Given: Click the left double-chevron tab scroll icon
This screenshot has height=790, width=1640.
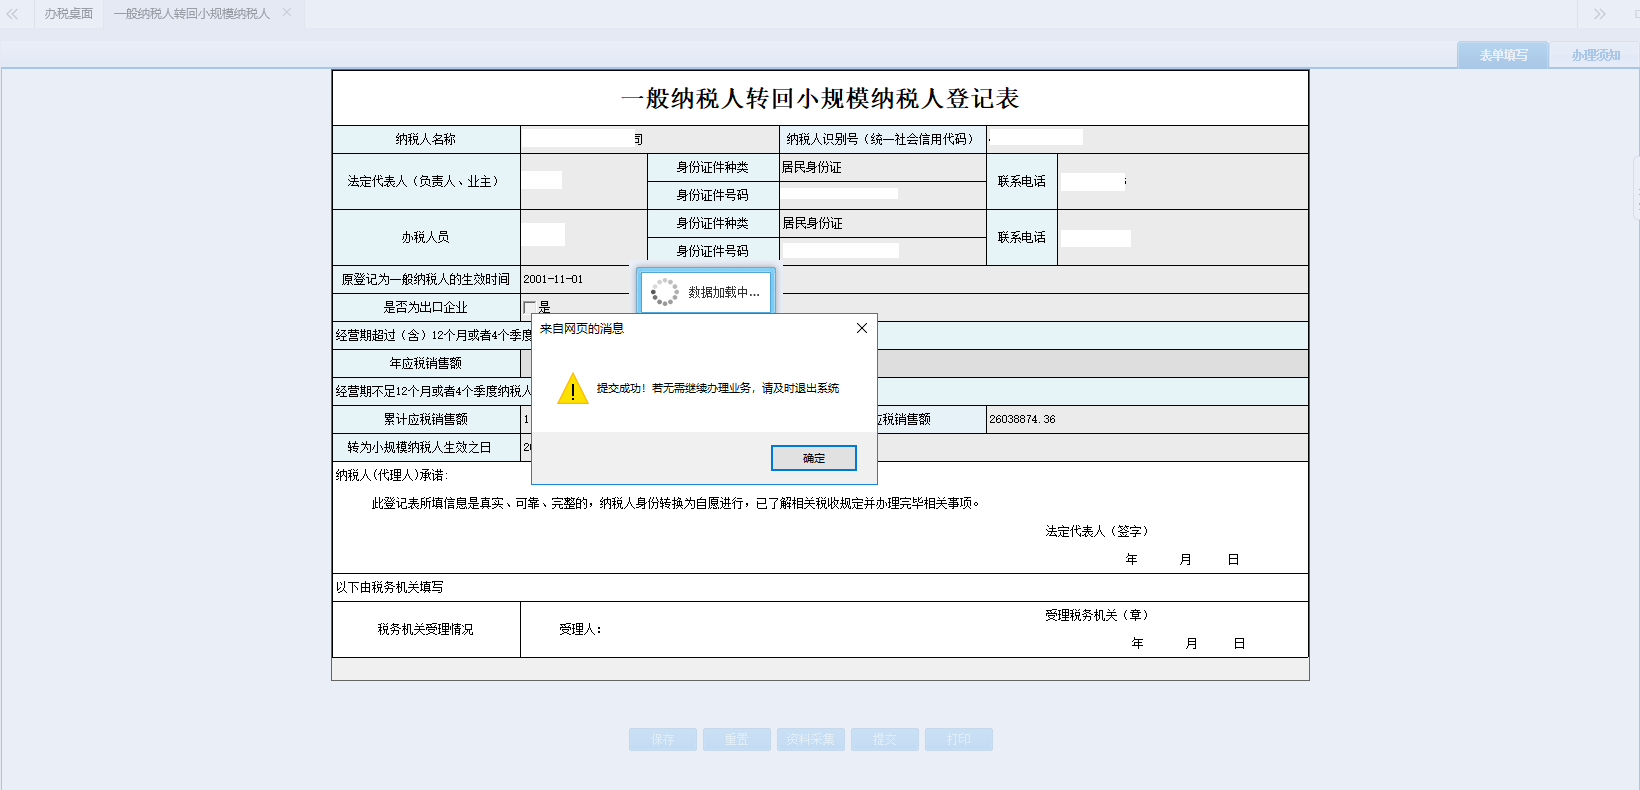Looking at the screenshot, I should pyautogui.click(x=13, y=14).
